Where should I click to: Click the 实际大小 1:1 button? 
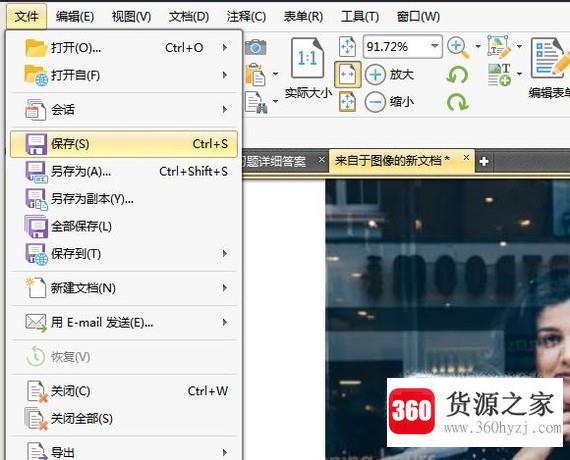click(308, 68)
